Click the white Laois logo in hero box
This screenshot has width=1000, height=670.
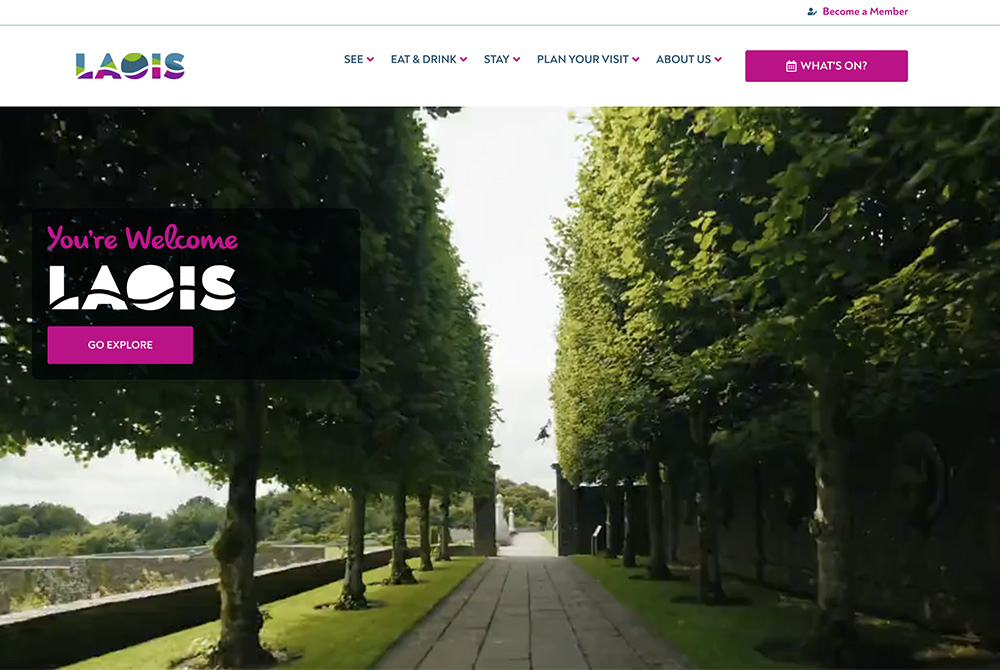[x=143, y=288]
